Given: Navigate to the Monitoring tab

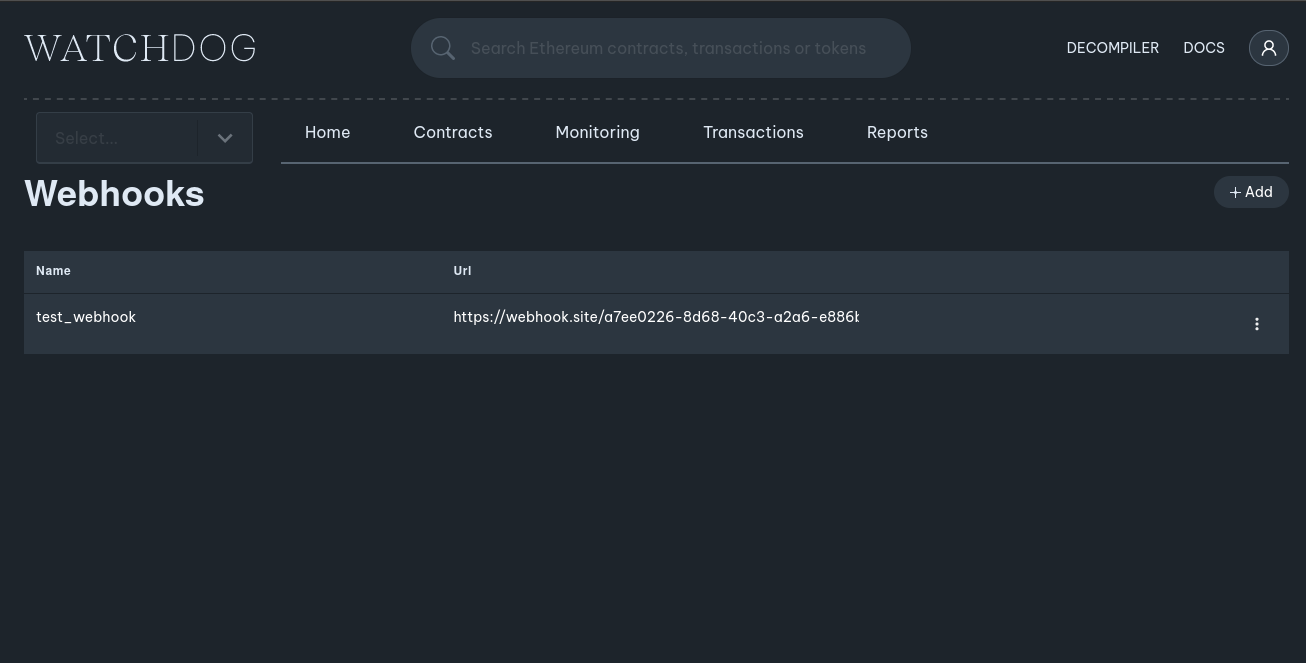Looking at the screenshot, I should pos(597,132).
